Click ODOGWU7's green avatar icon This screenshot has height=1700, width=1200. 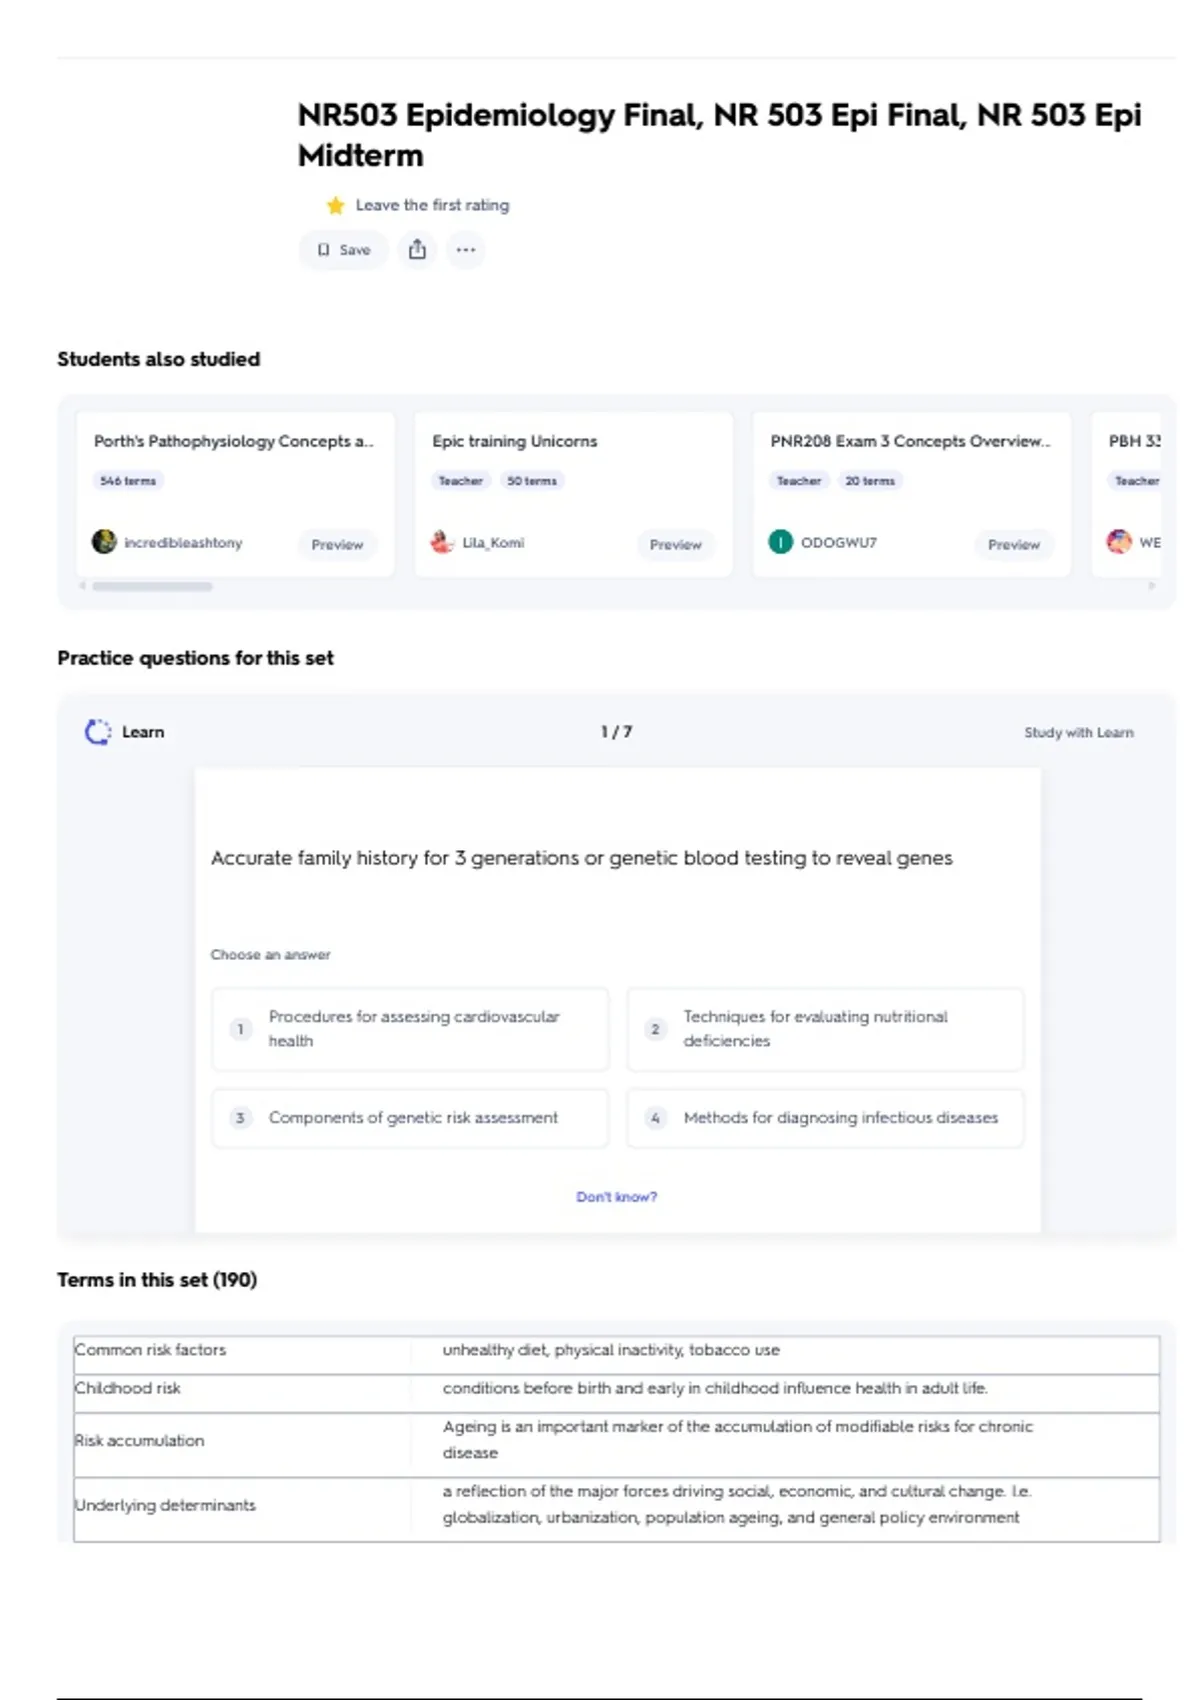tap(780, 542)
